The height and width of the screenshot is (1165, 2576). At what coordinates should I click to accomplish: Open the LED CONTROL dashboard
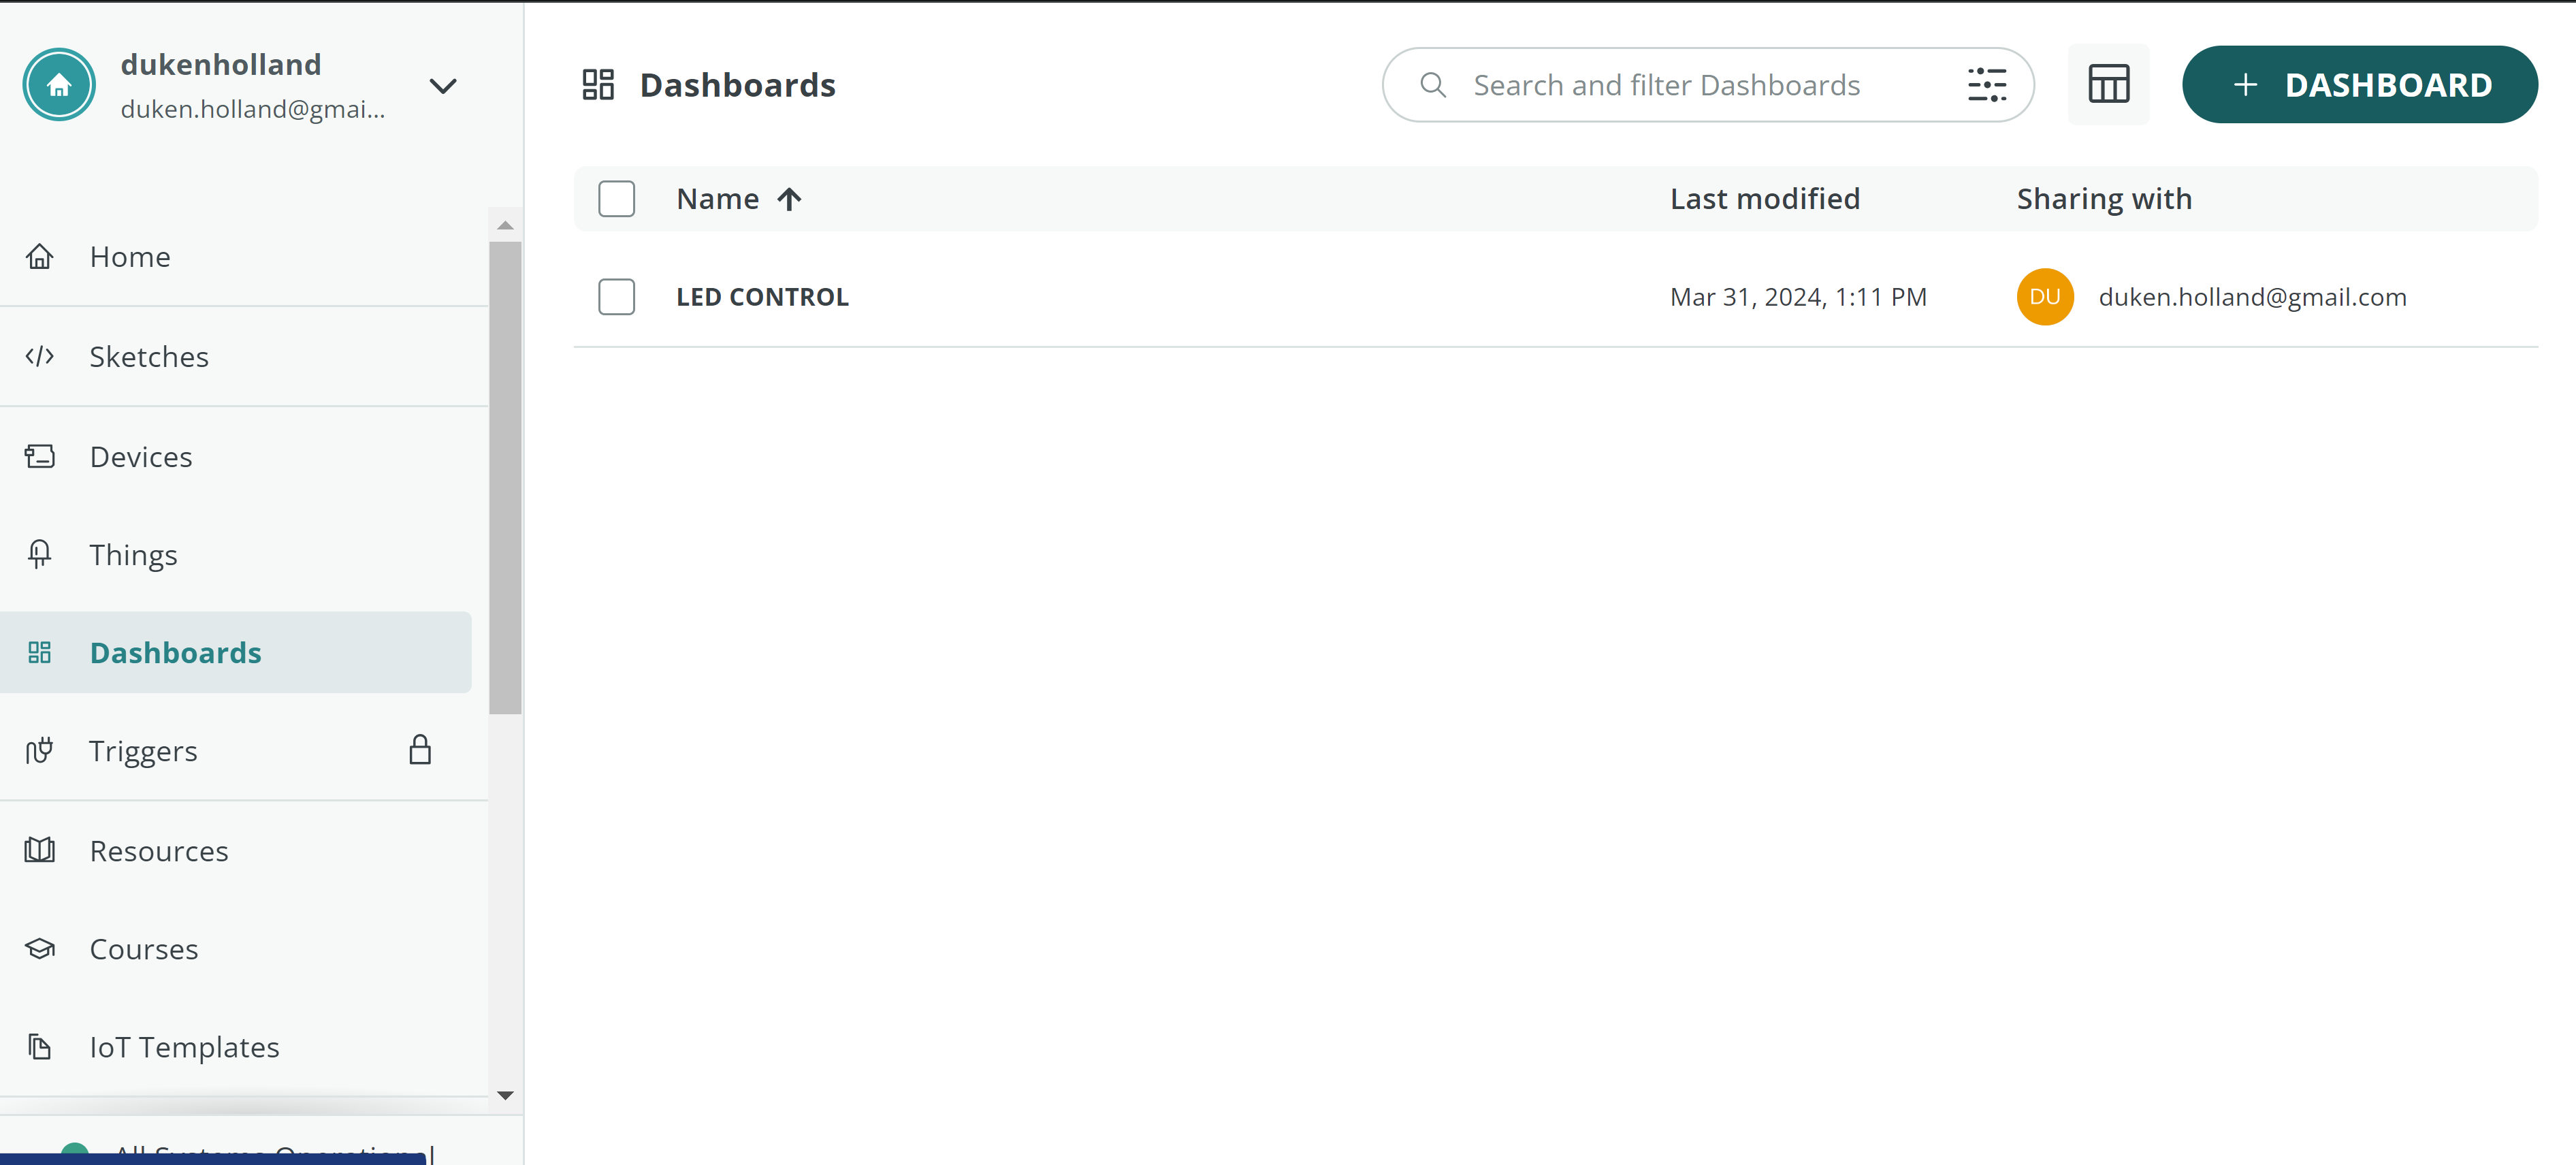pos(762,297)
